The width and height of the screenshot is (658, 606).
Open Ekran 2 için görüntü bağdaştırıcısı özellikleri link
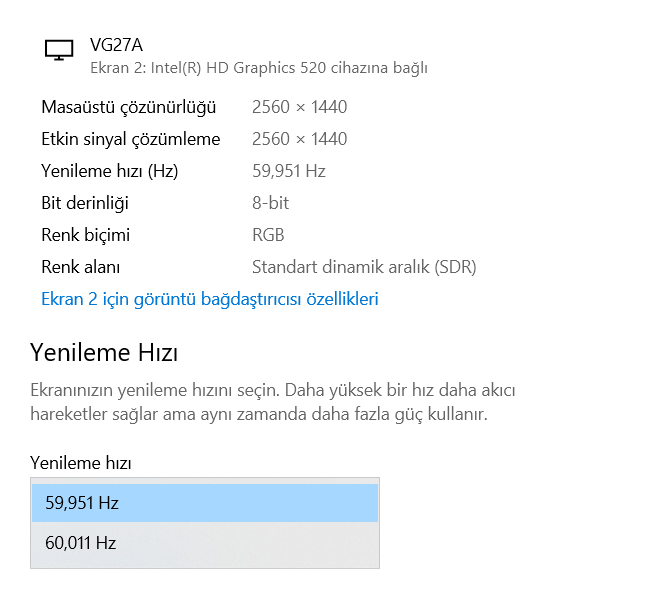(x=210, y=299)
